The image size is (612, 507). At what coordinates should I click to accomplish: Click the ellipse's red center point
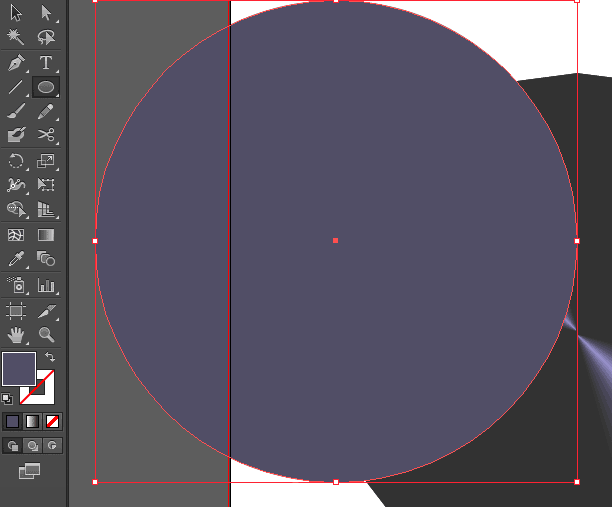[335, 241]
